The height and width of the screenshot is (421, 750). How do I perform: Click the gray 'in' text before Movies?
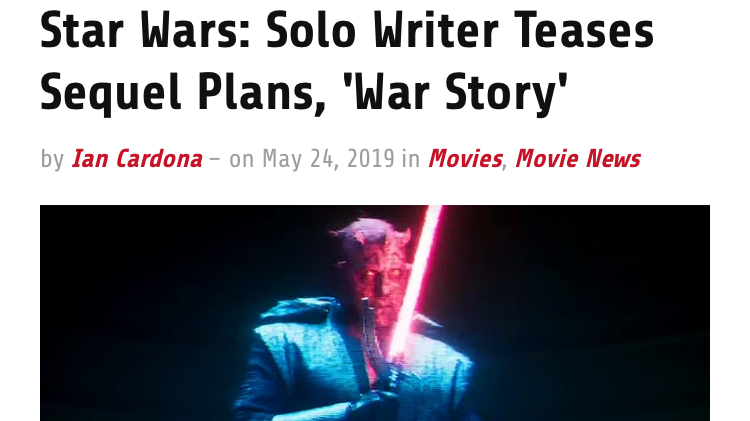(411, 159)
